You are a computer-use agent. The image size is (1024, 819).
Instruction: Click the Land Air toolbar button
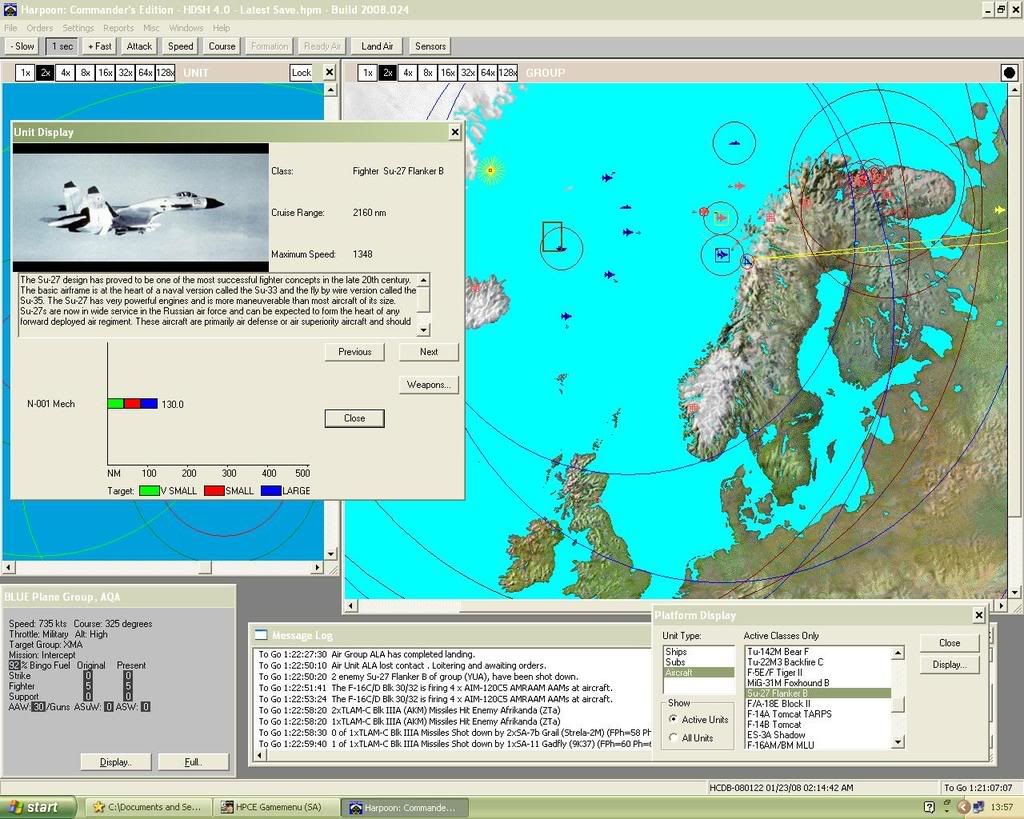click(377, 46)
